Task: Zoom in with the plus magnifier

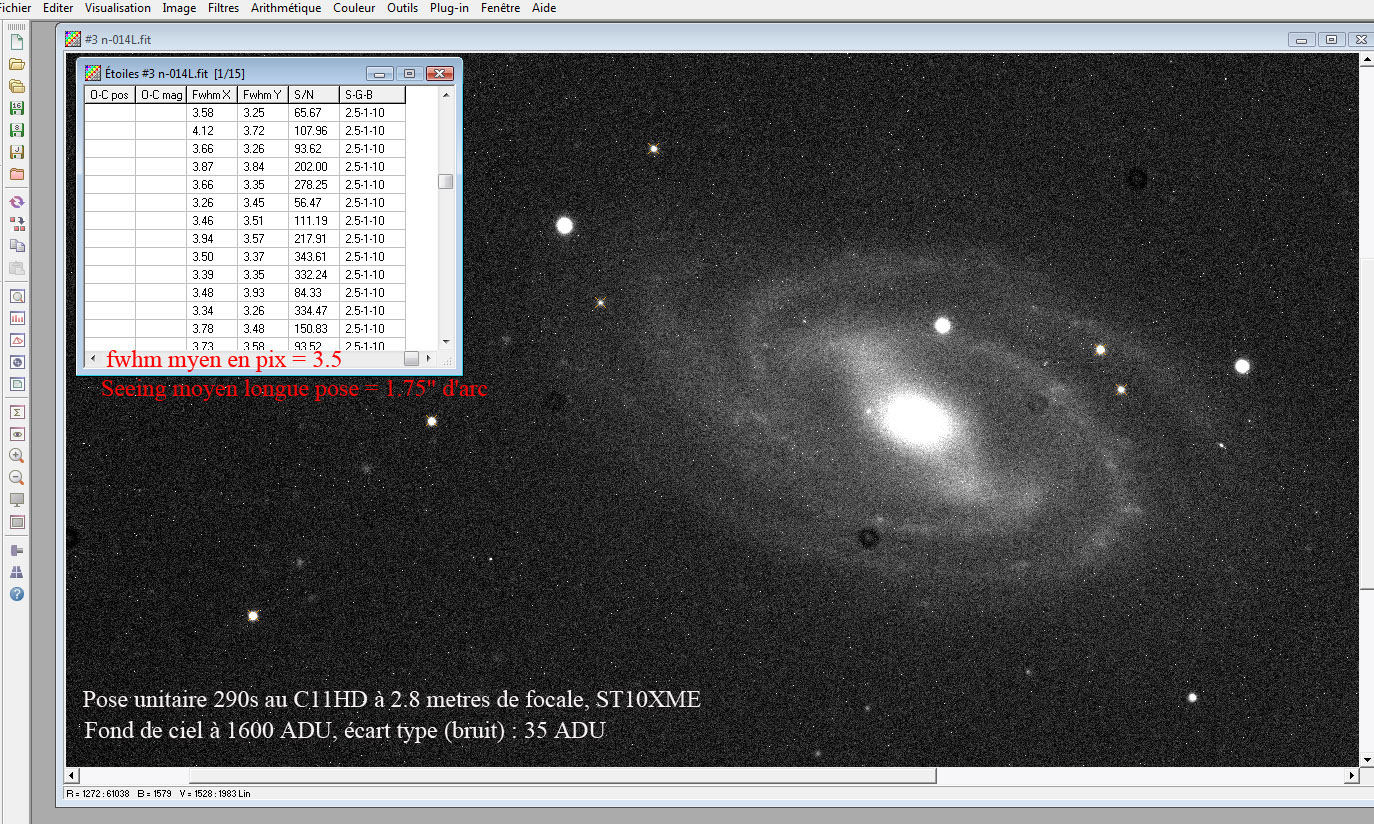Action: [17, 456]
